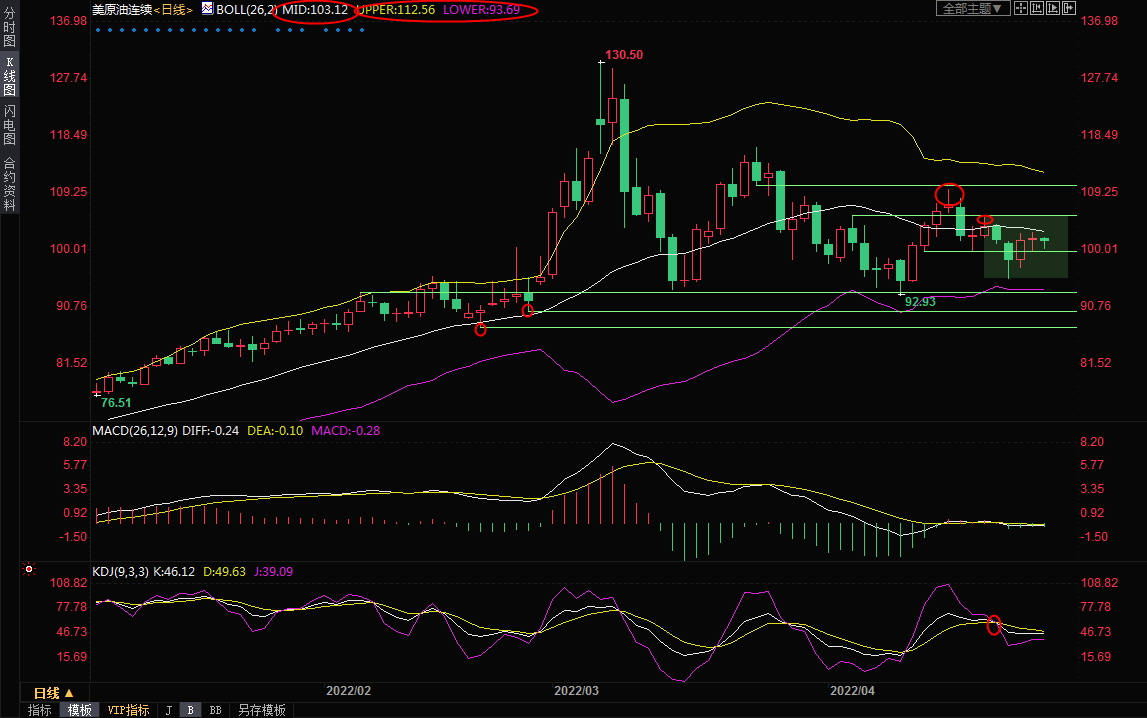Click the 另存模板 button

[261, 710]
